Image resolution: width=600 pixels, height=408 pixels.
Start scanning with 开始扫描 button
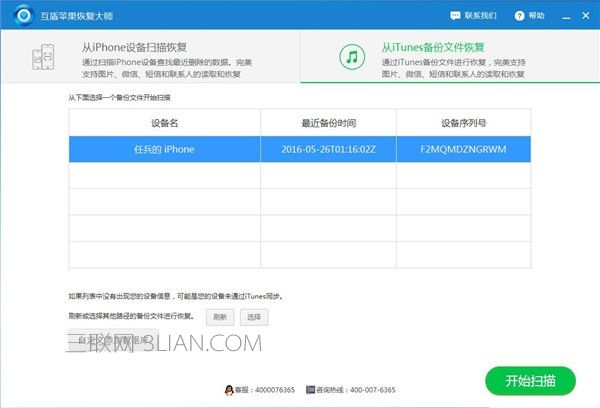530,381
